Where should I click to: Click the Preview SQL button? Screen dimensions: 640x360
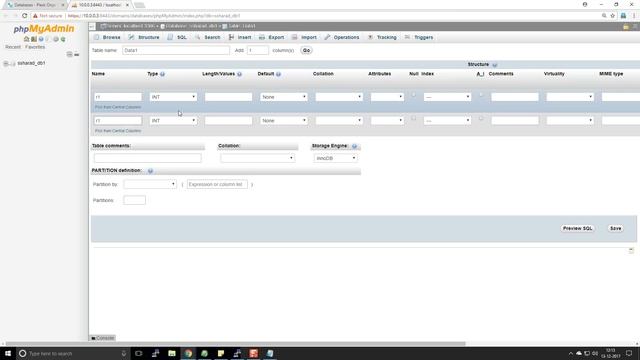577,229
